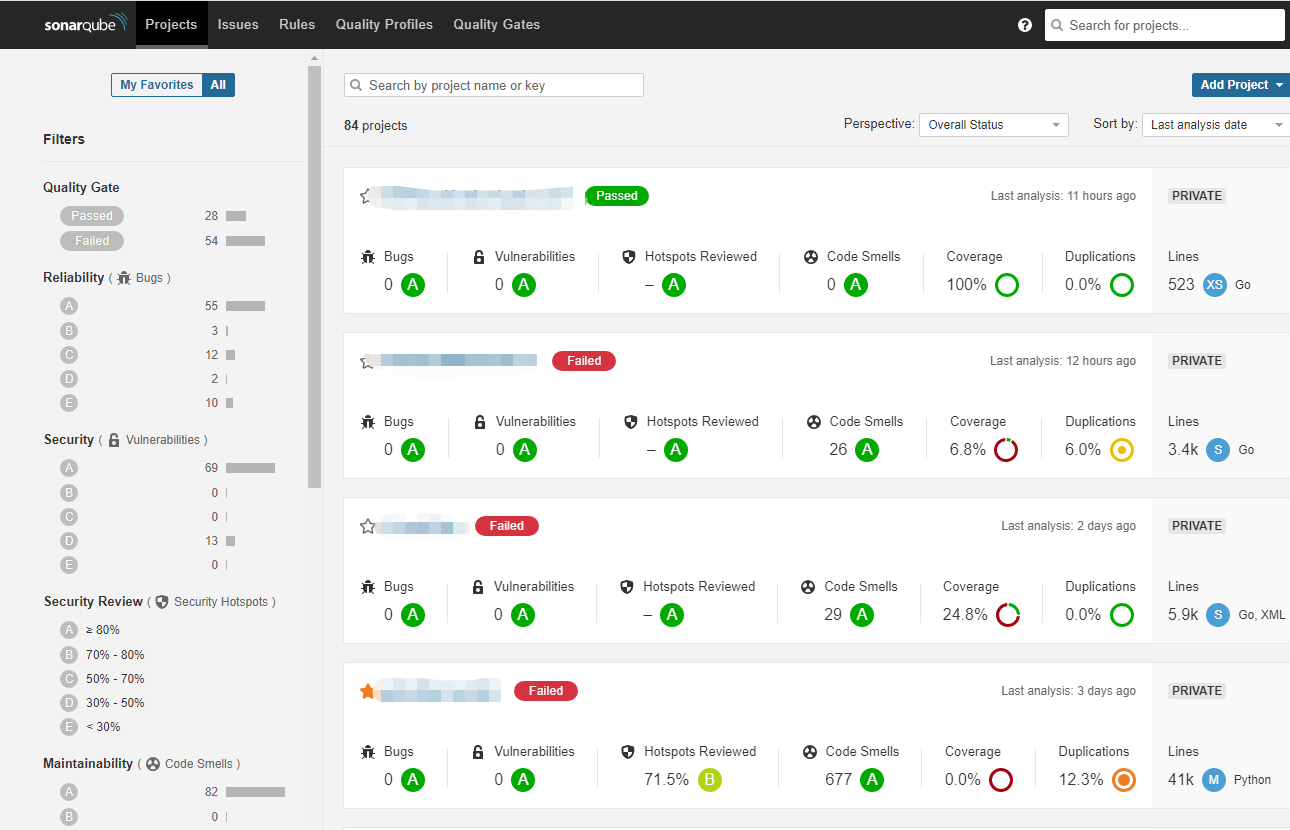Image resolution: width=1290 pixels, height=830 pixels.
Task: Click the XS size badge for Go project
Action: tap(1215, 284)
